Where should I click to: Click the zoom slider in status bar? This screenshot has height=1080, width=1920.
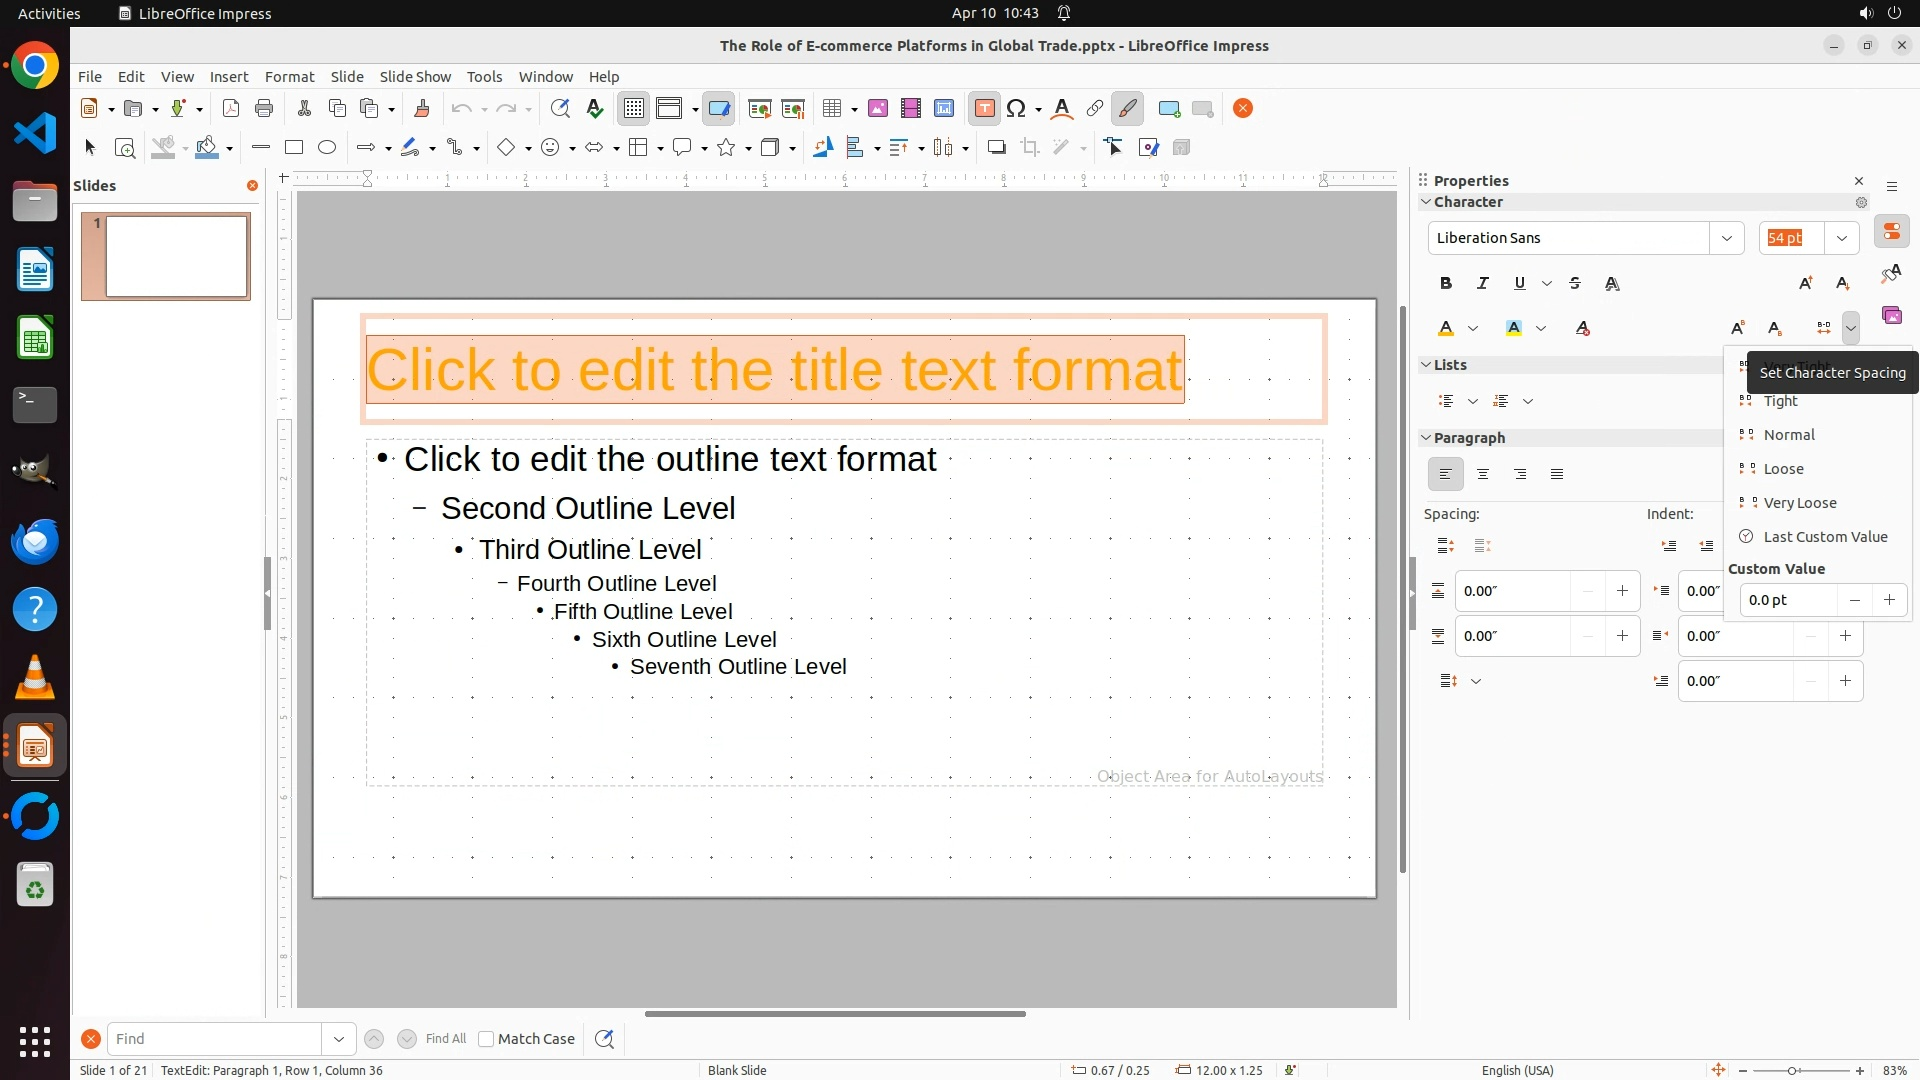click(1793, 1071)
